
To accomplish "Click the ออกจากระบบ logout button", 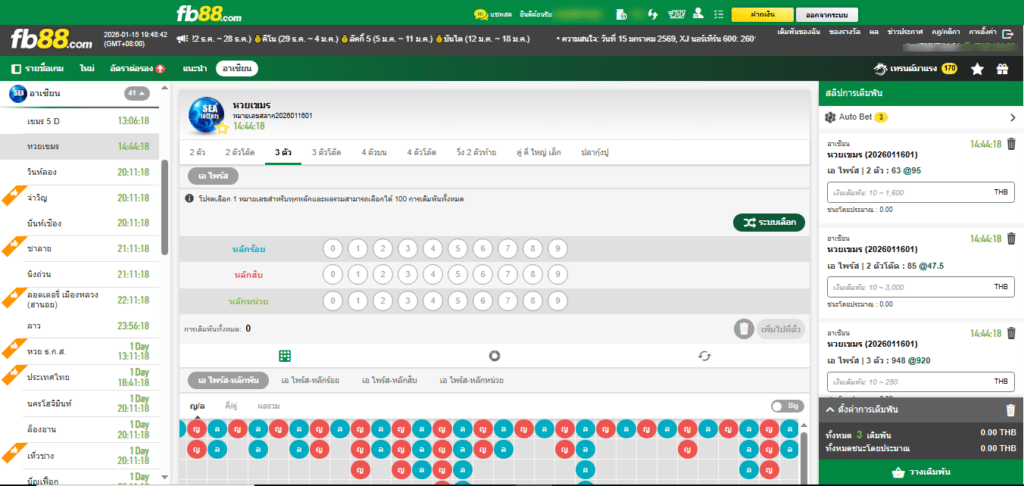I will 827,14.
